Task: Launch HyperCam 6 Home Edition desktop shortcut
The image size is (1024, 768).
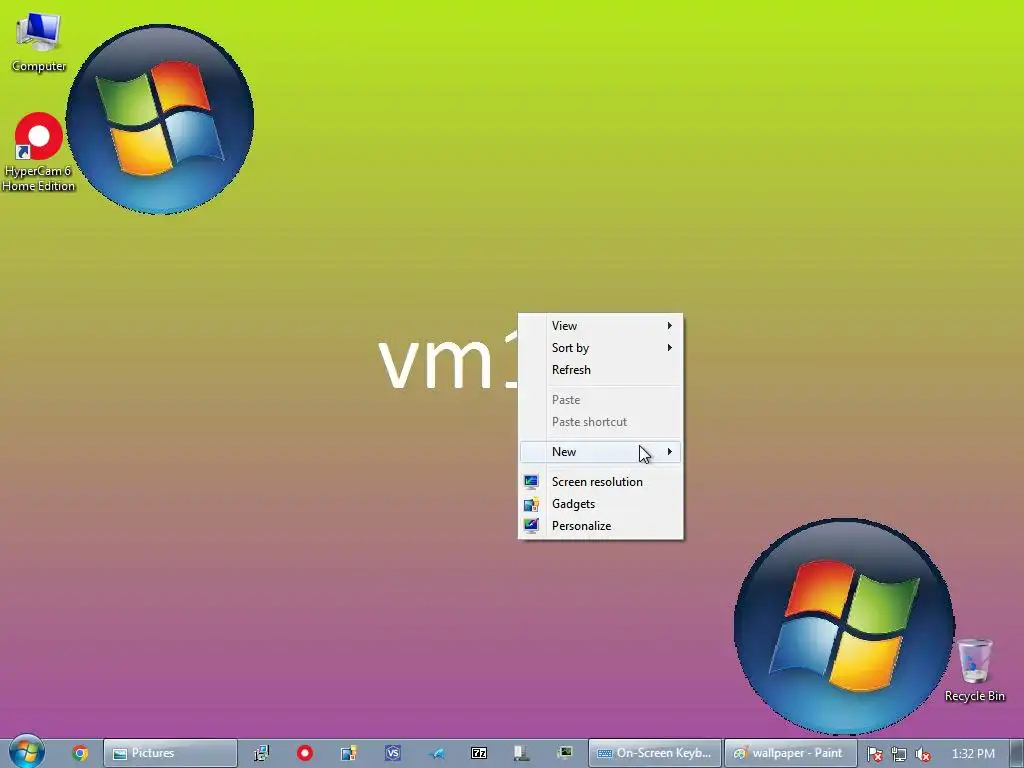Action: coord(39,152)
